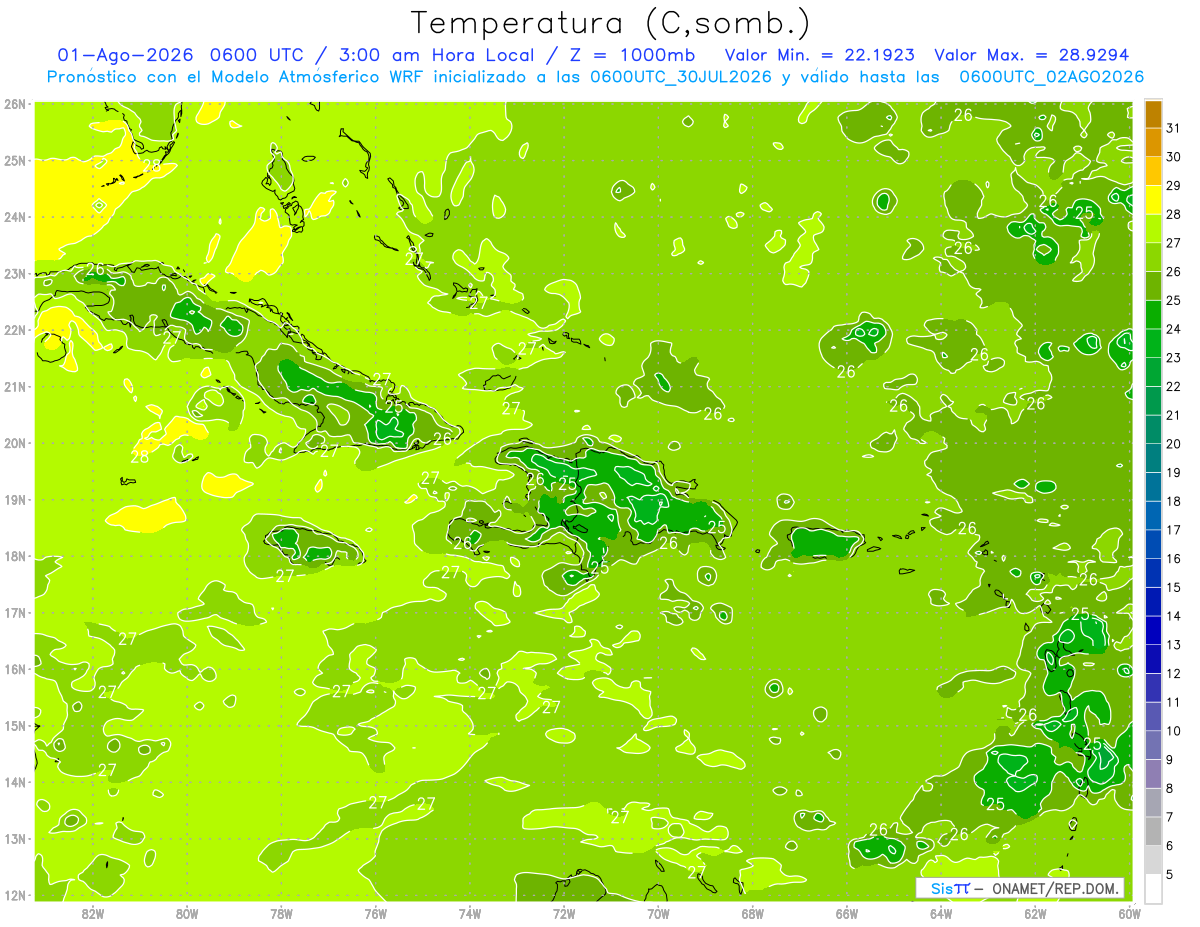Click the legend value "17" on the colorbar
Viewport: 1200px width, 927px height.
[1174, 530]
